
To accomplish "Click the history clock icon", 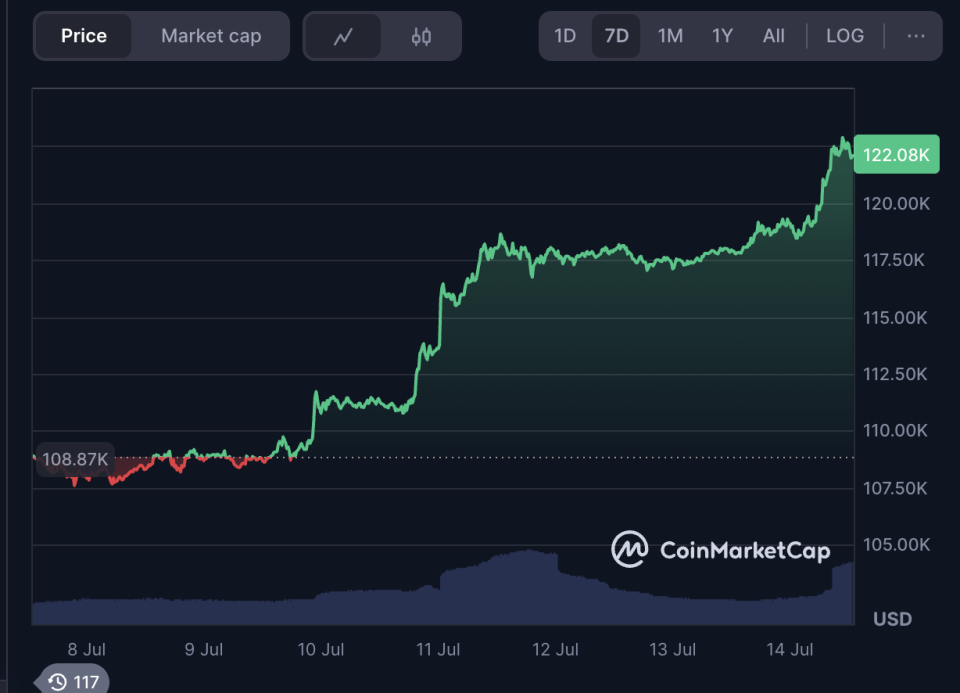I will coord(58,682).
